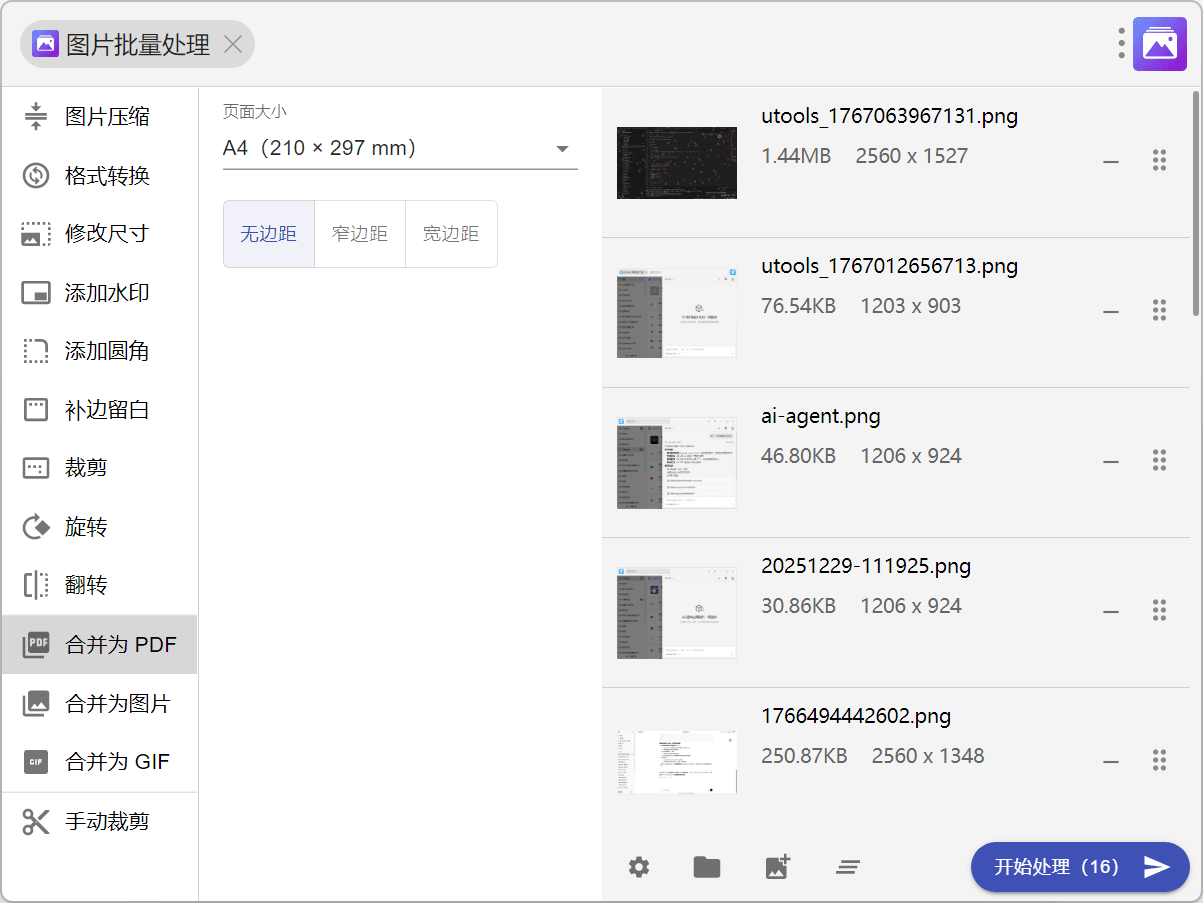Click the image list vertical scrollbar

pyautogui.click(x=1196, y=205)
